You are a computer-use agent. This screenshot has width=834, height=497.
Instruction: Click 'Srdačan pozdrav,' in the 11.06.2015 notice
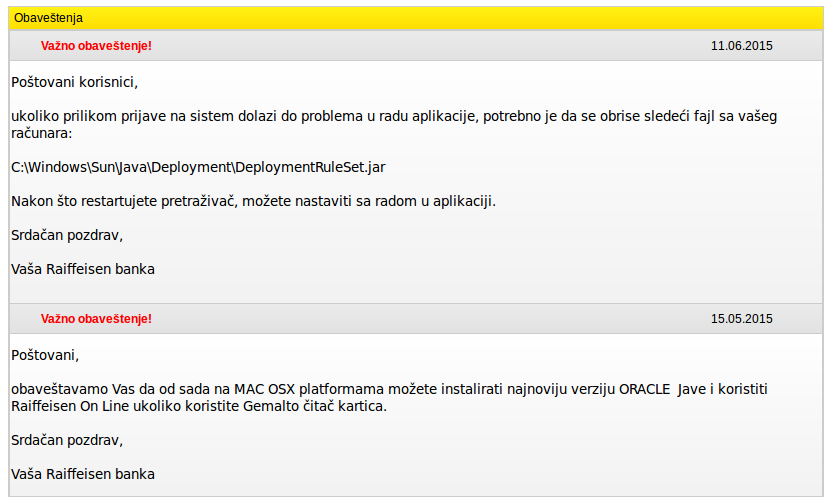(66, 235)
